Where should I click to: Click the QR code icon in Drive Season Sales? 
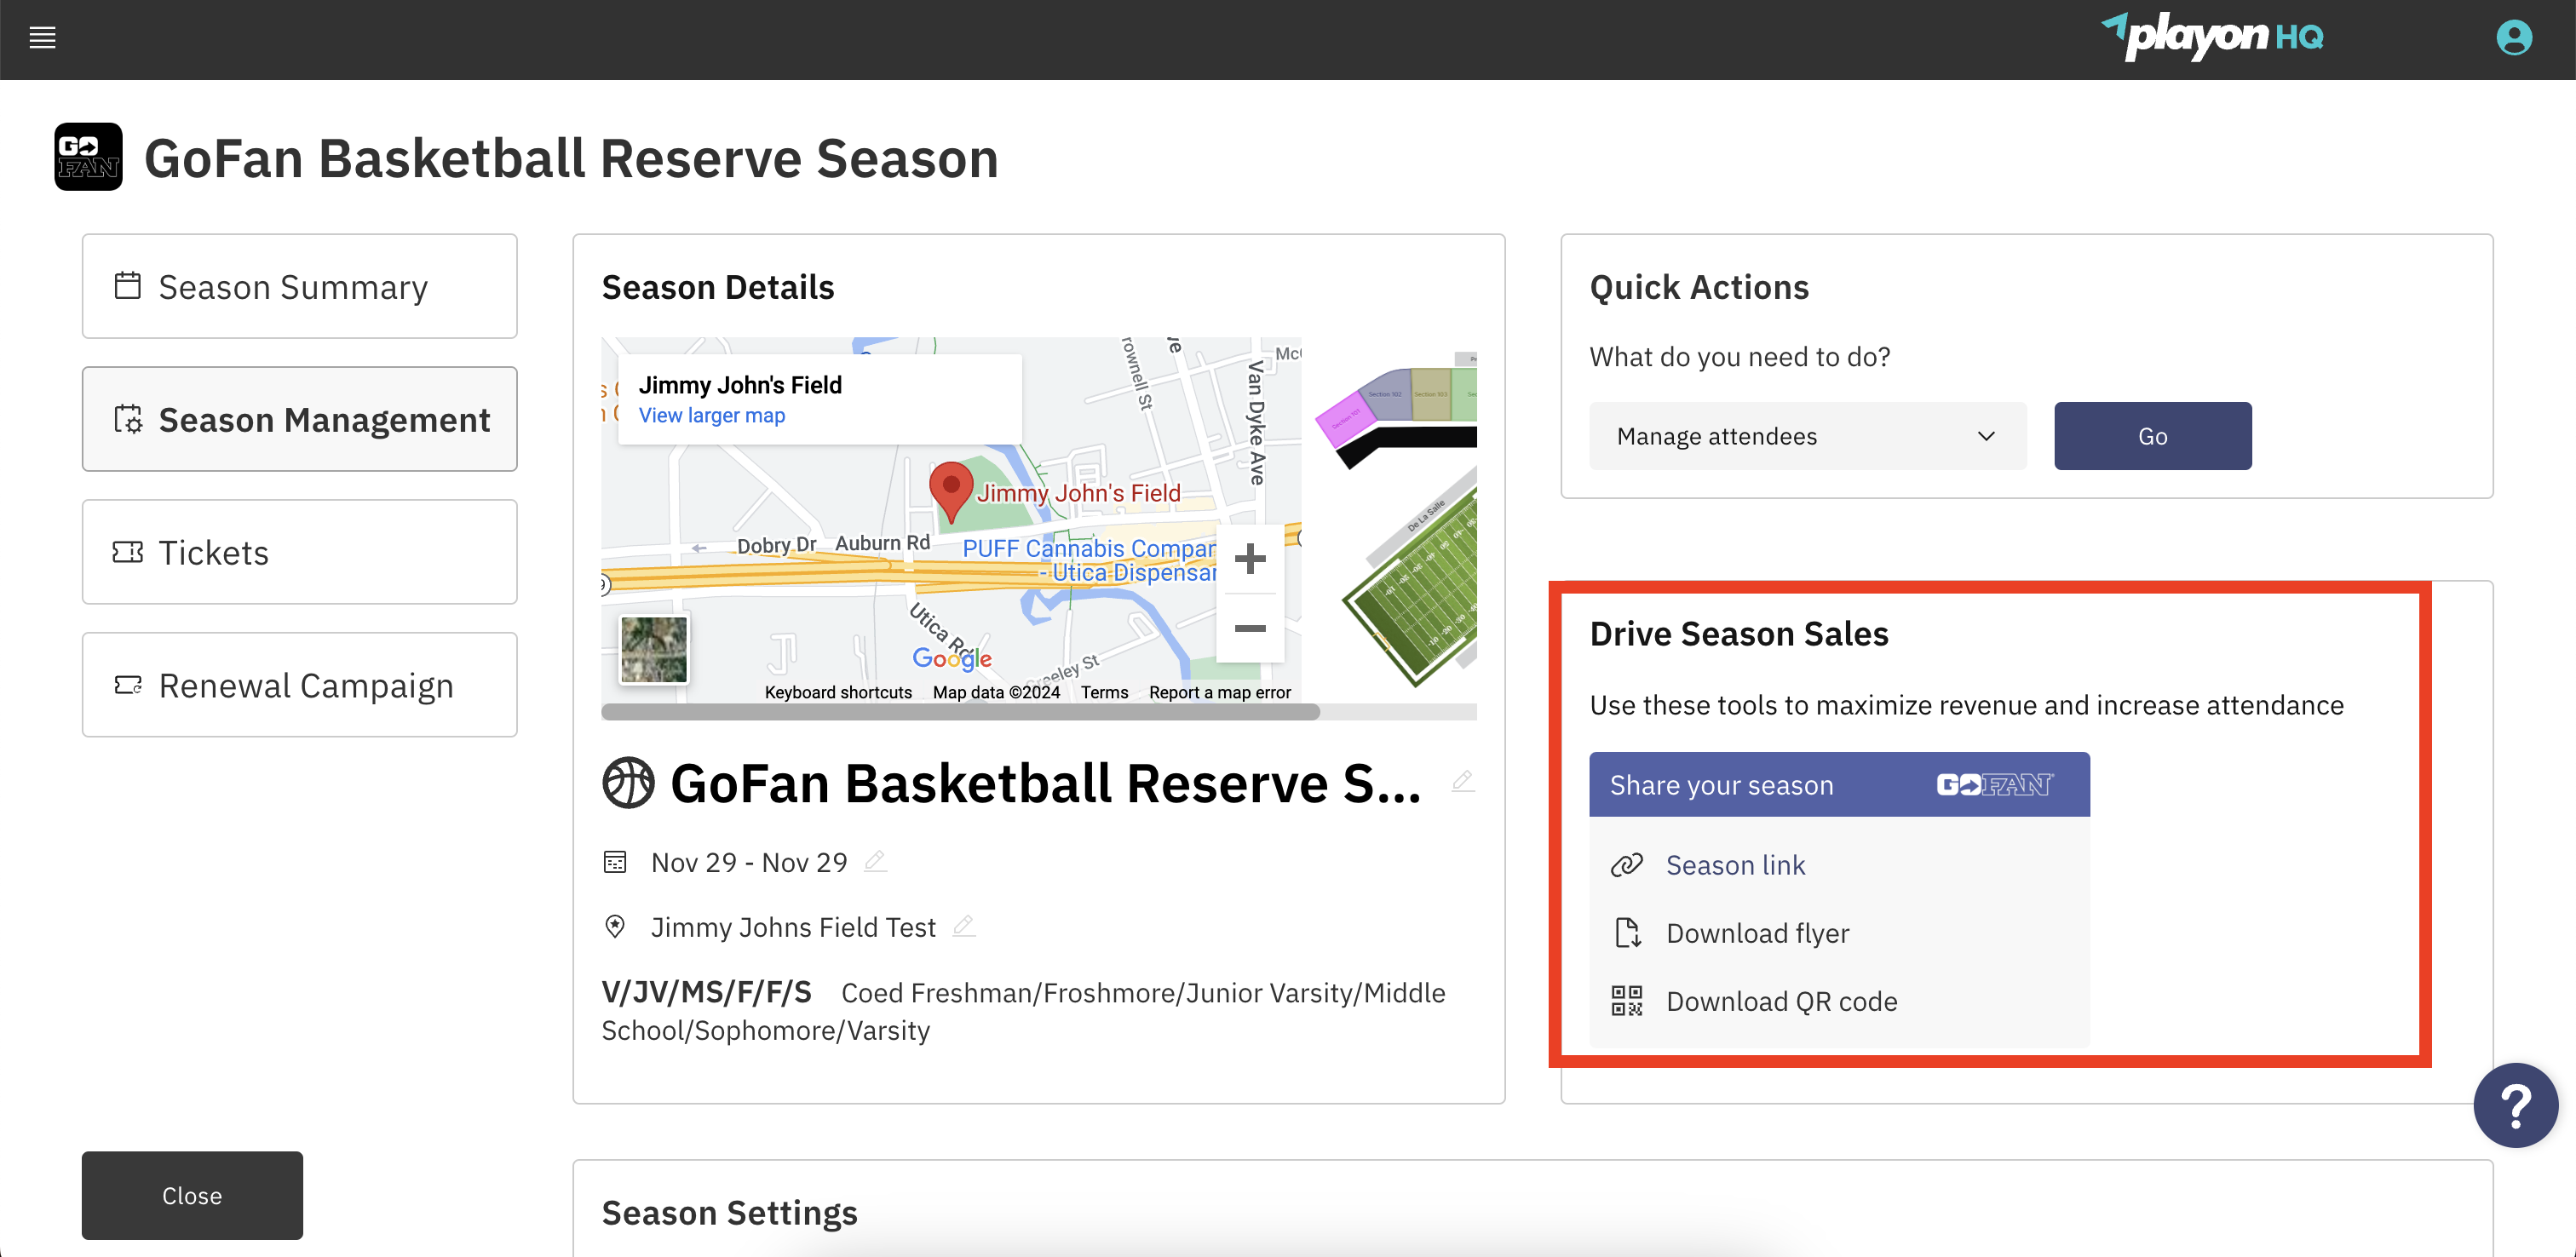pyautogui.click(x=1627, y=1000)
